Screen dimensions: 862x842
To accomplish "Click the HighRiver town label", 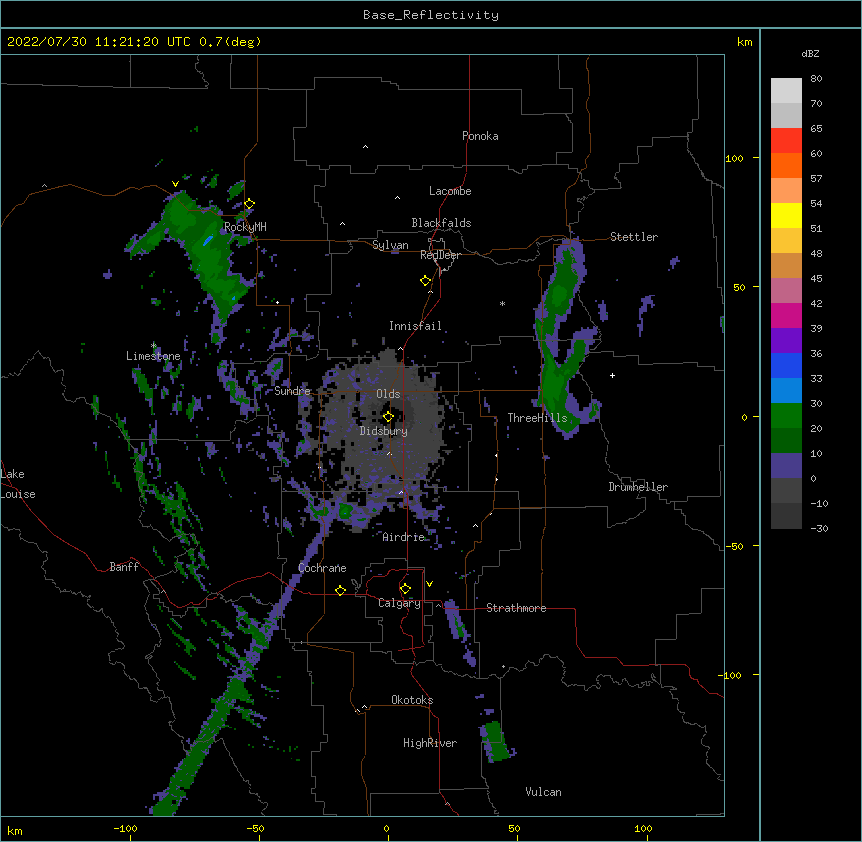I will point(430,743).
